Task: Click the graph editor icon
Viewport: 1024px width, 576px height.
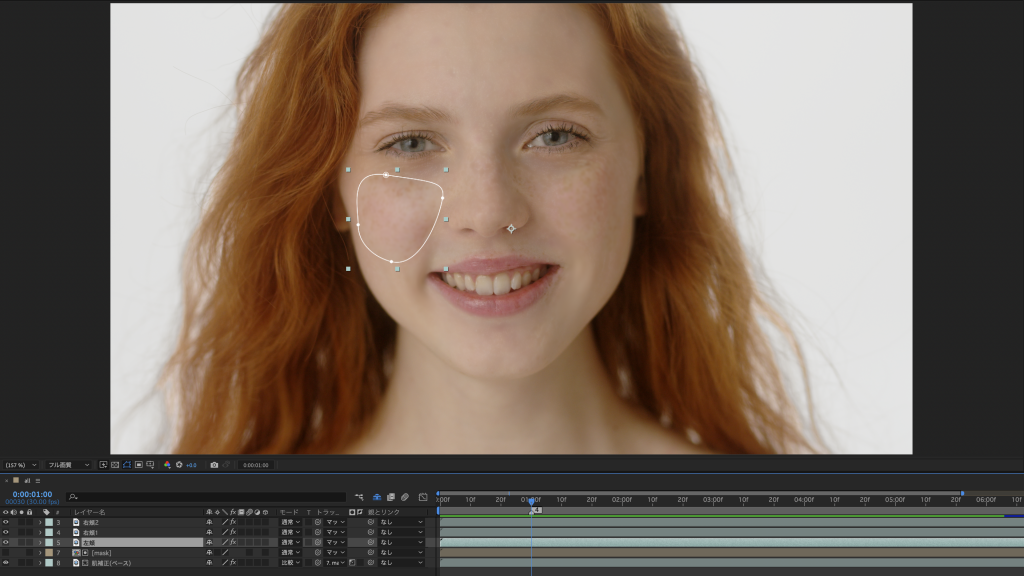Action: pyautogui.click(x=423, y=497)
